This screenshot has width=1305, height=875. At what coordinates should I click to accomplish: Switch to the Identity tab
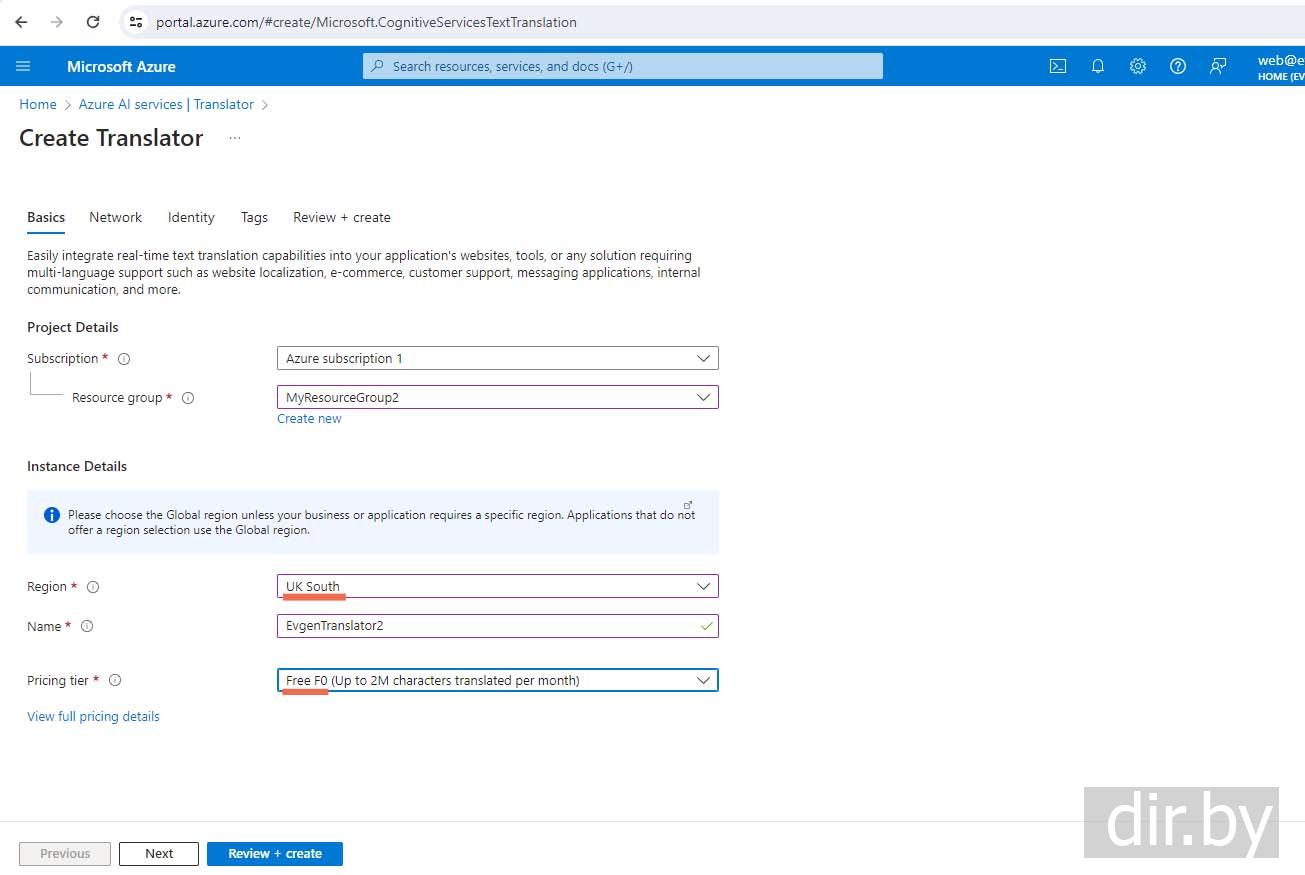pos(191,217)
